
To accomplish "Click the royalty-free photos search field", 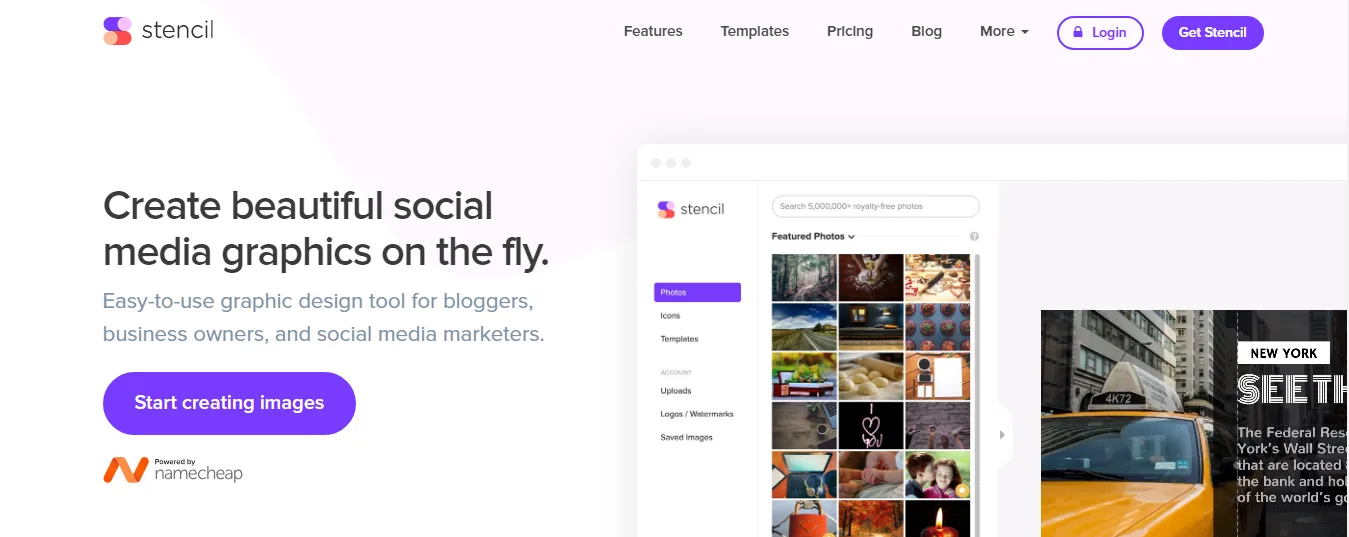I will 875,206.
